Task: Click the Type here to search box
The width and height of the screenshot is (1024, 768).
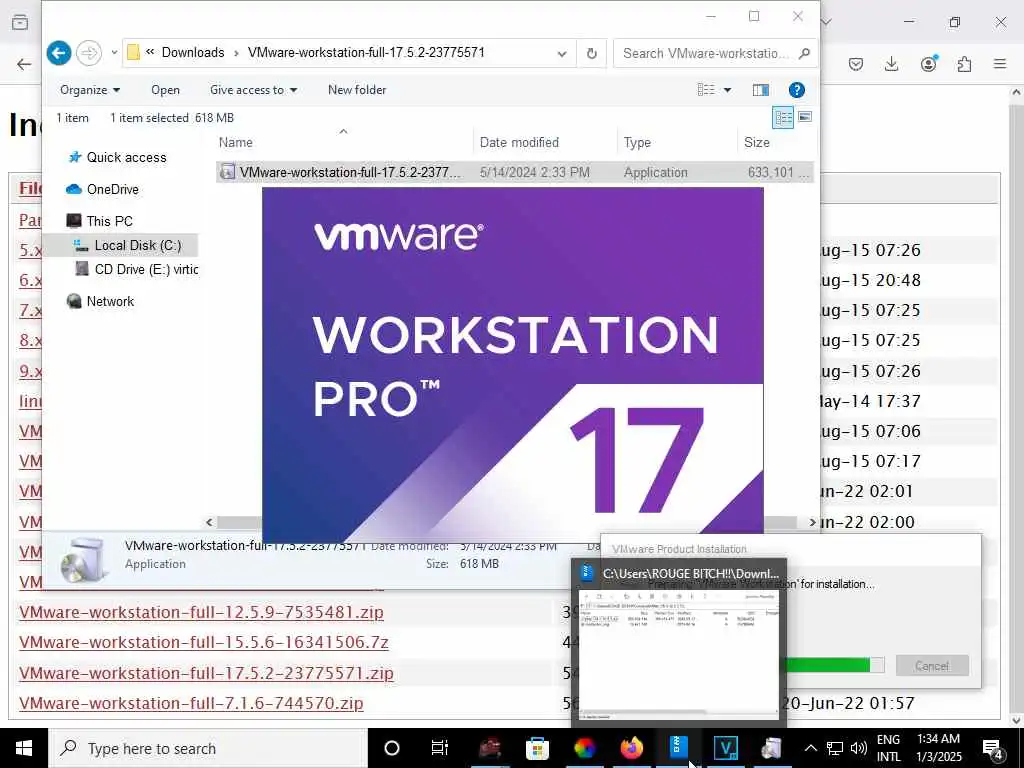Action: coord(208,748)
